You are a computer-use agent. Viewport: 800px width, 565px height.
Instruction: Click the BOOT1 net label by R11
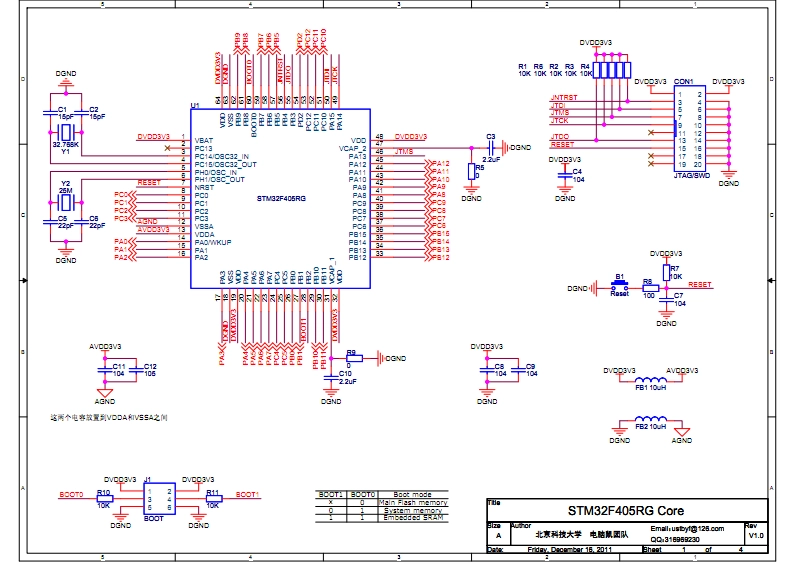tap(247, 495)
